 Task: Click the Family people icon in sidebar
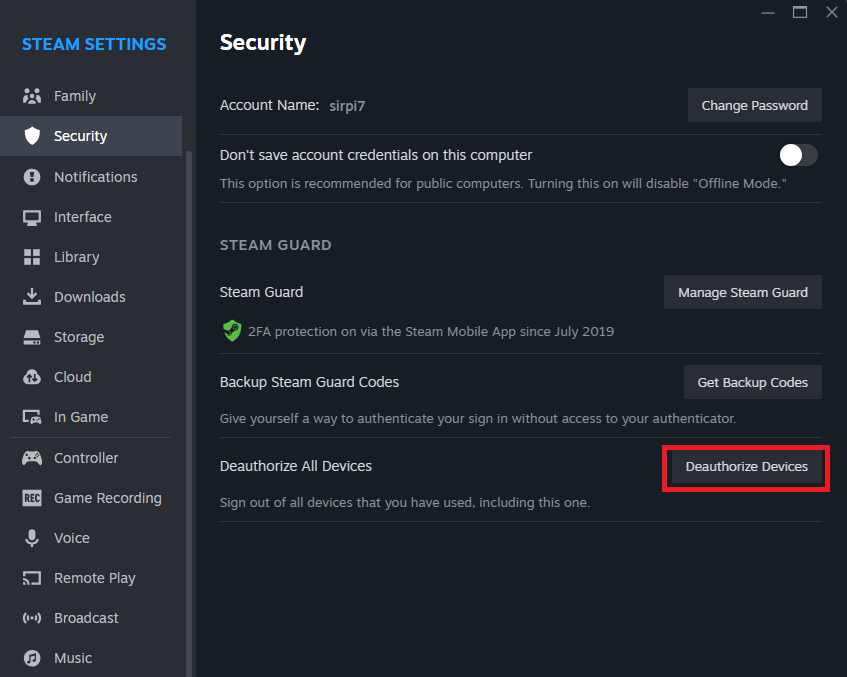pyautogui.click(x=32, y=96)
